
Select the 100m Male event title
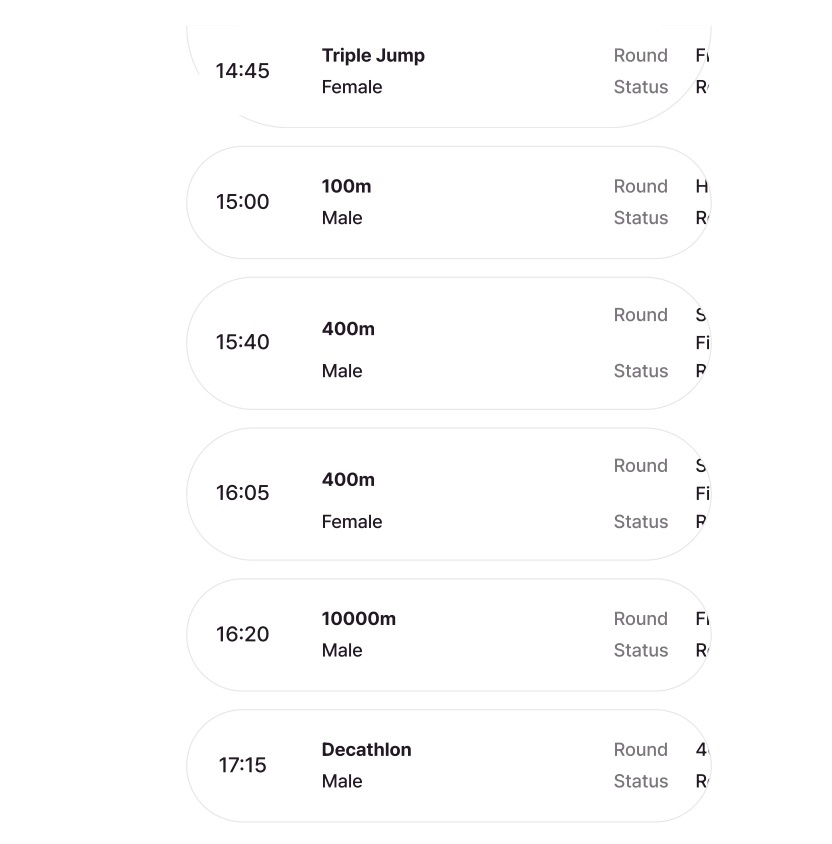pyautogui.click(x=346, y=186)
